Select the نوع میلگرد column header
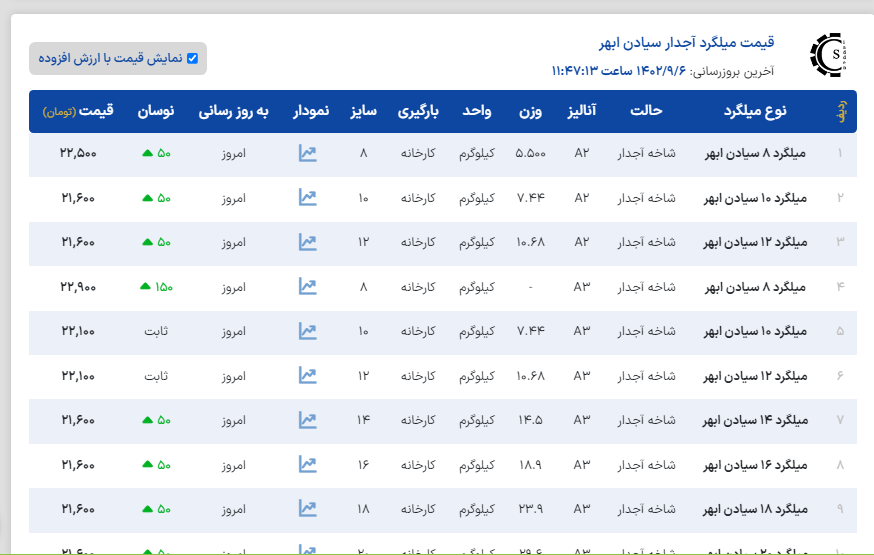The height and width of the screenshot is (555, 874). tap(755, 111)
